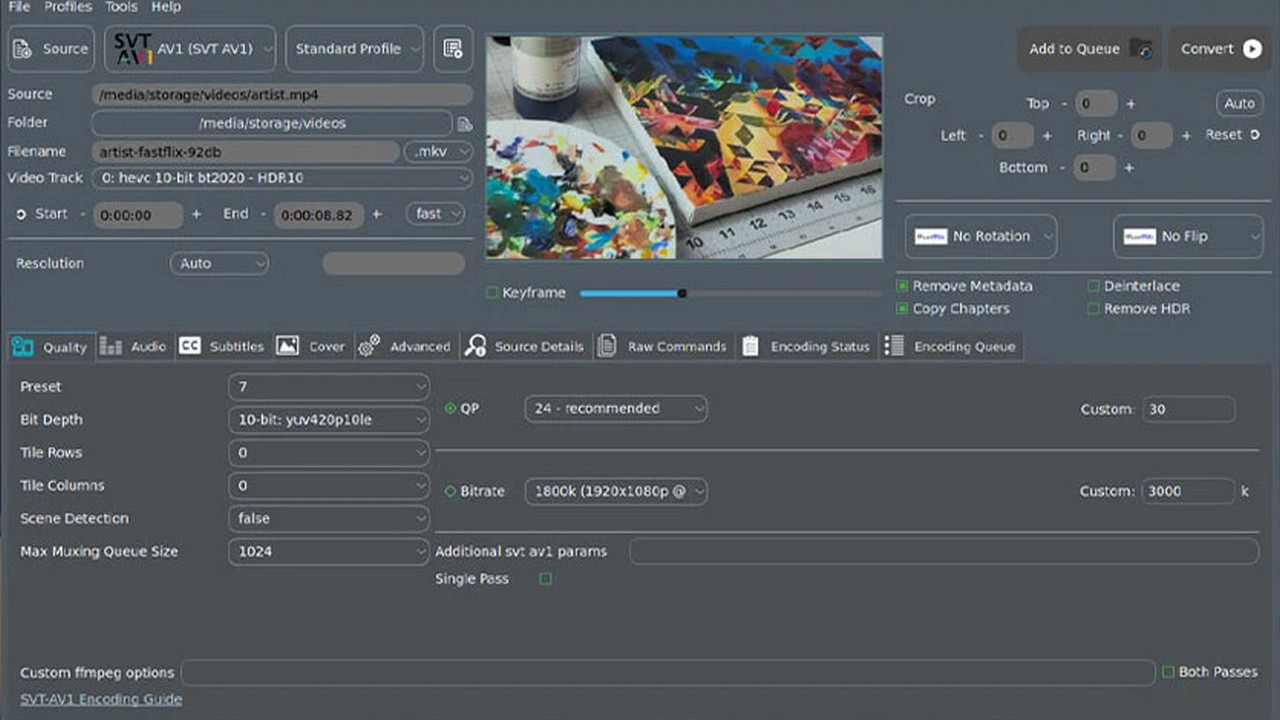This screenshot has width=1280, height=720.
Task: Open the Profiles menu
Action: pyautogui.click(x=68, y=7)
